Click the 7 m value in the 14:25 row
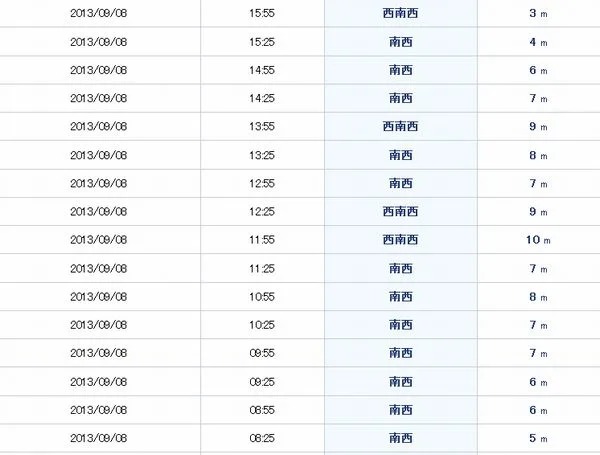 tap(538, 98)
